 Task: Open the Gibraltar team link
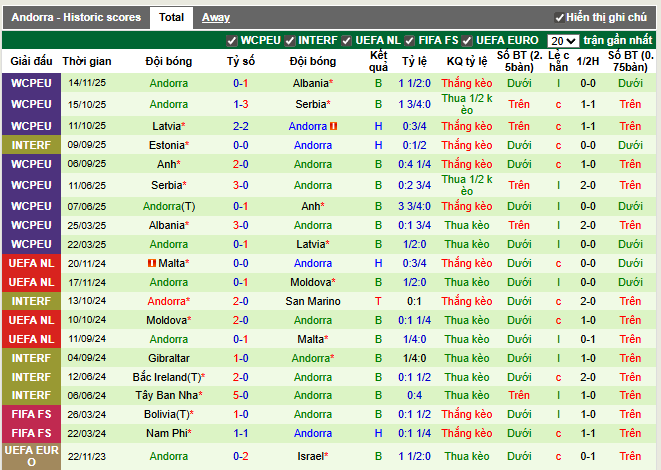click(168, 357)
